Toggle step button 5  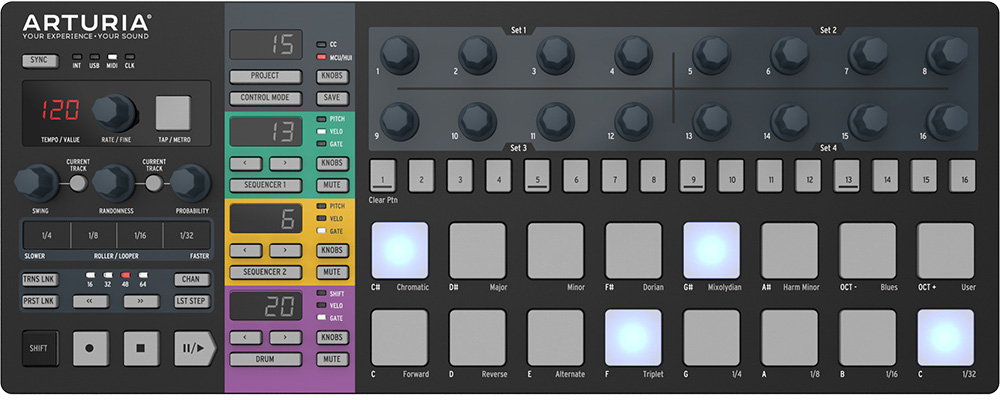coord(538,176)
